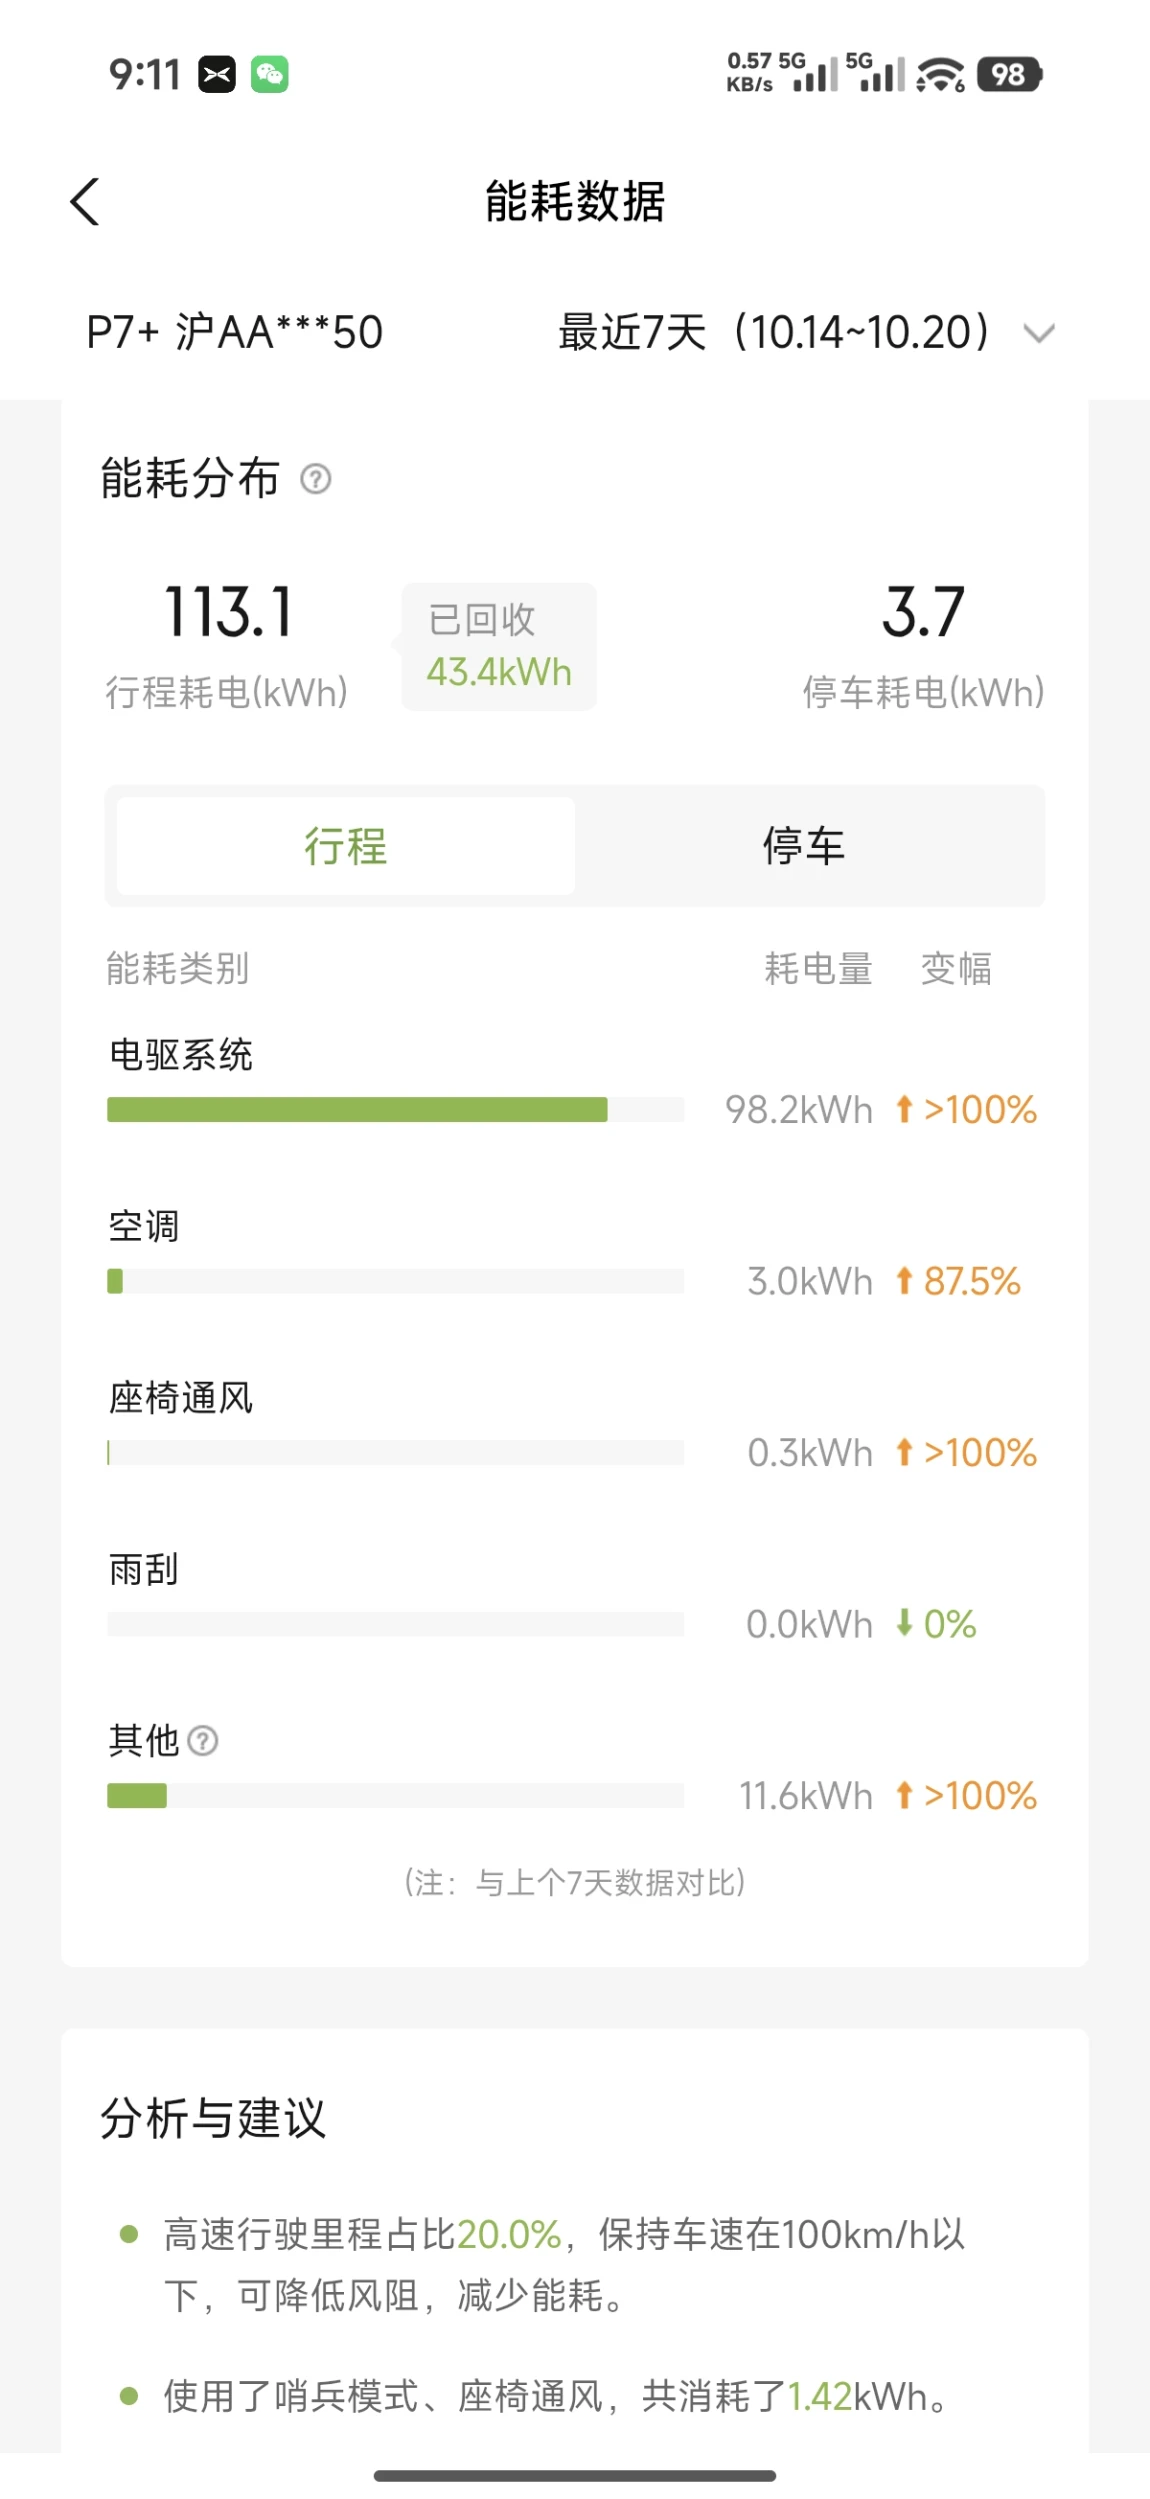Tap the 3.7 停车耗电 value
The image size is (1150, 2499).
(x=923, y=612)
